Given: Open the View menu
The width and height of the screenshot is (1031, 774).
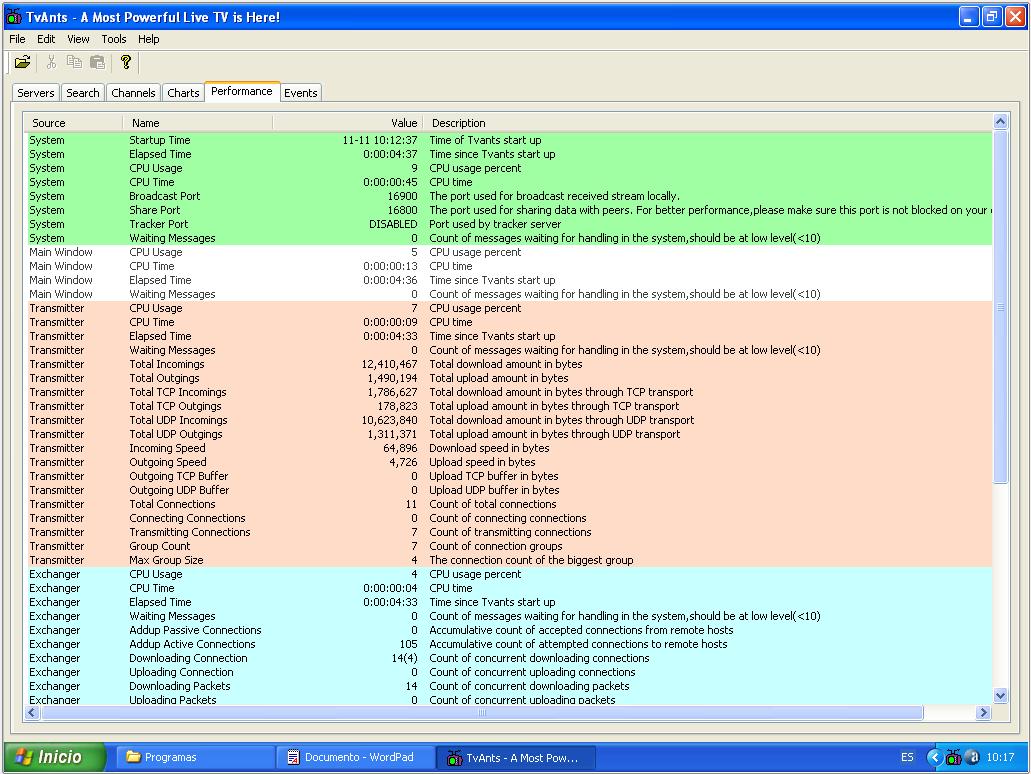Looking at the screenshot, I should point(78,39).
